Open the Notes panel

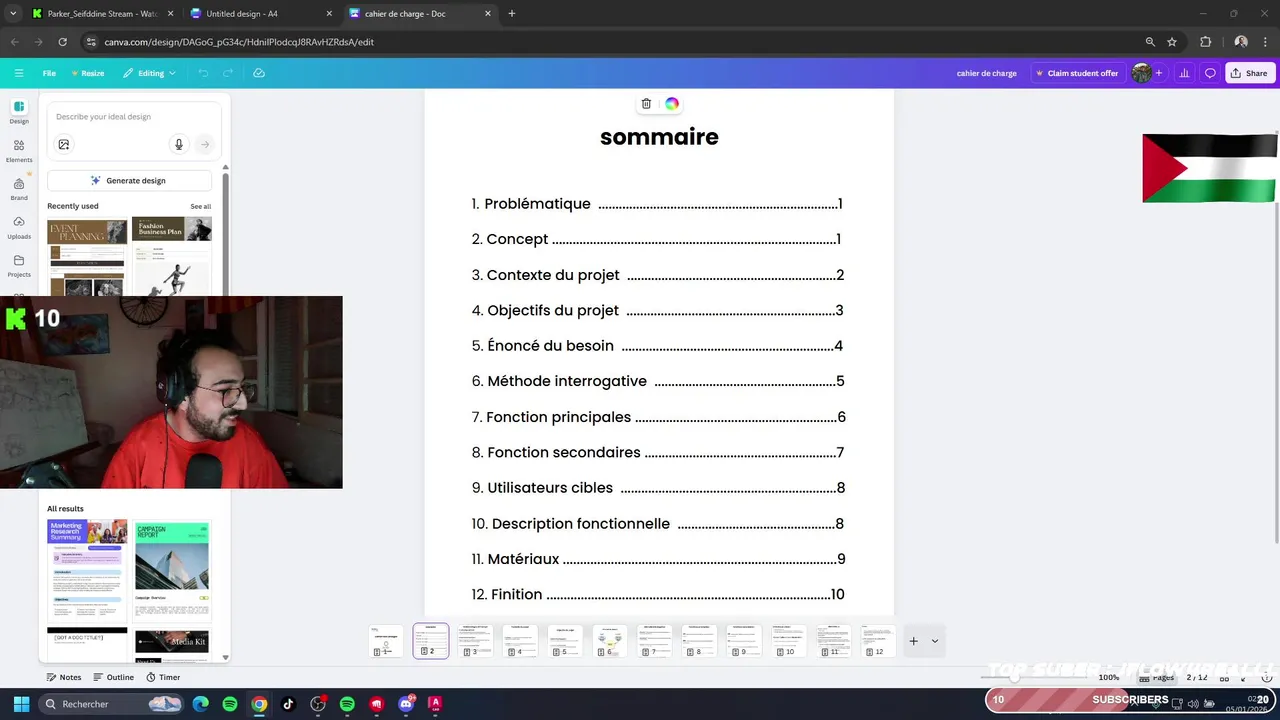coord(64,677)
